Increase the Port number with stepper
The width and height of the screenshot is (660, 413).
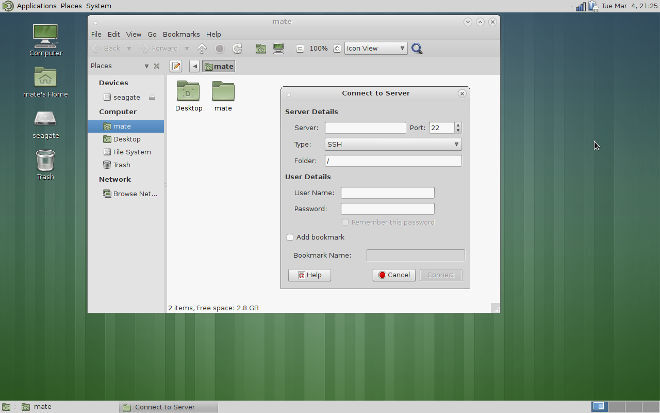point(458,125)
